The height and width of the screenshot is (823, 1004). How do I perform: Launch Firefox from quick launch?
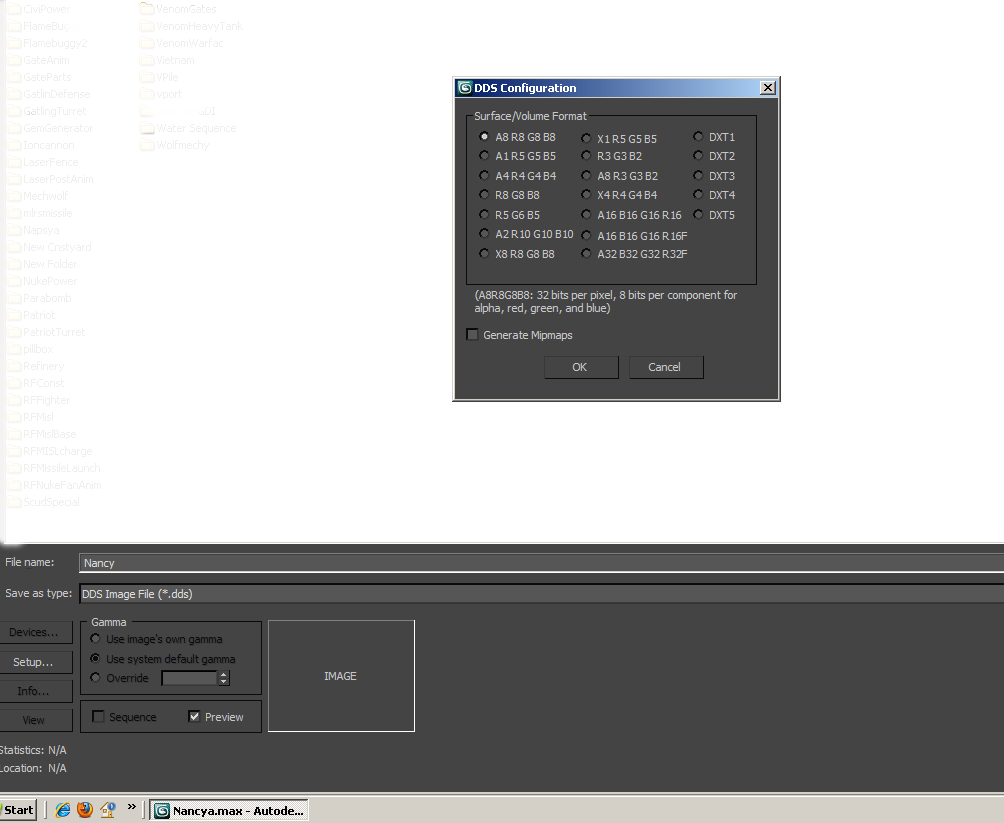[x=85, y=810]
